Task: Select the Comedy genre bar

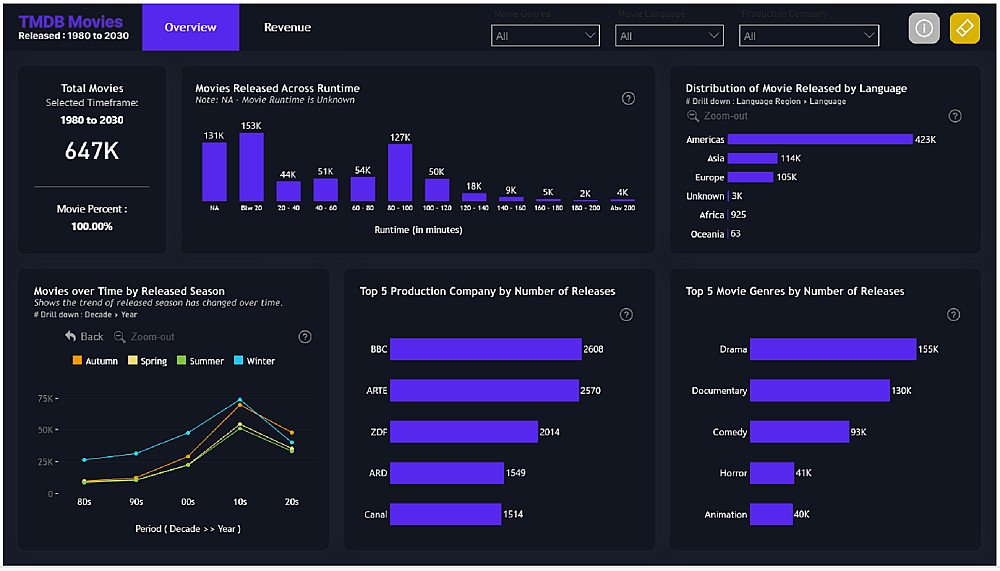Action: coord(800,432)
